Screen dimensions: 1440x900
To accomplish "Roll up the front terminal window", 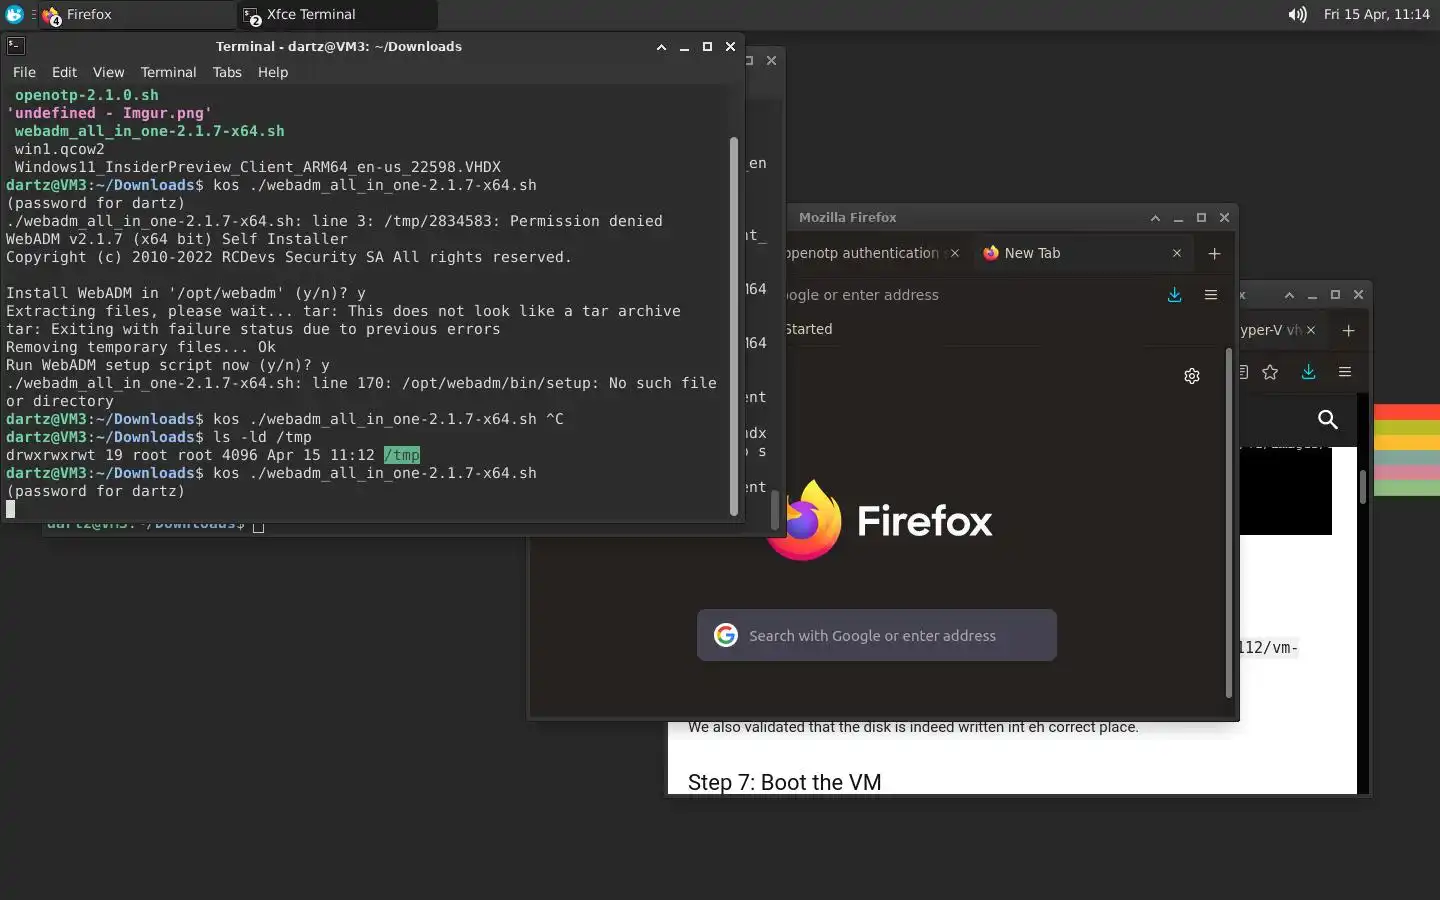I will pyautogui.click(x=661, y=47).
